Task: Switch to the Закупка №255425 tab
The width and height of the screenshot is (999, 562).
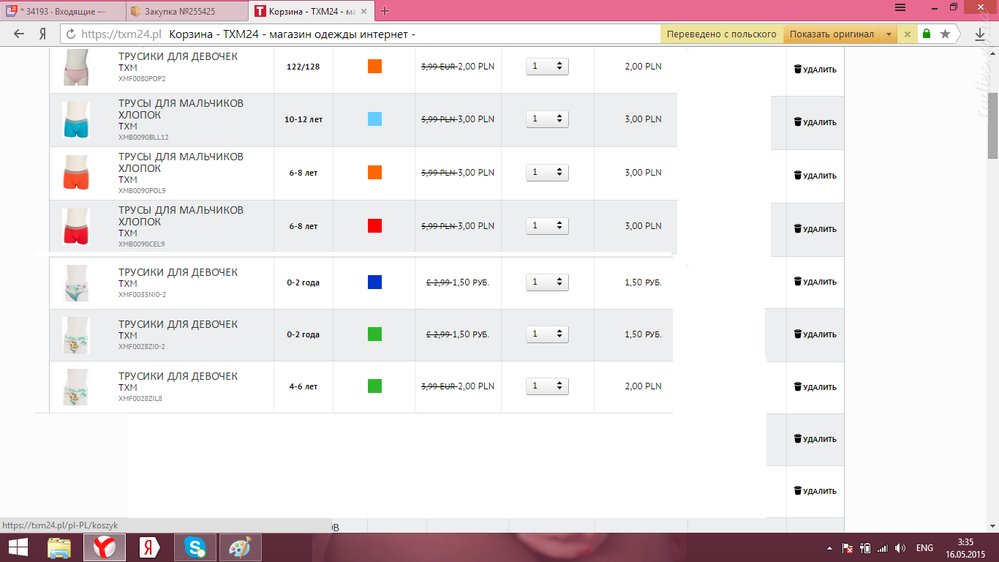Action: click(187, 11)
